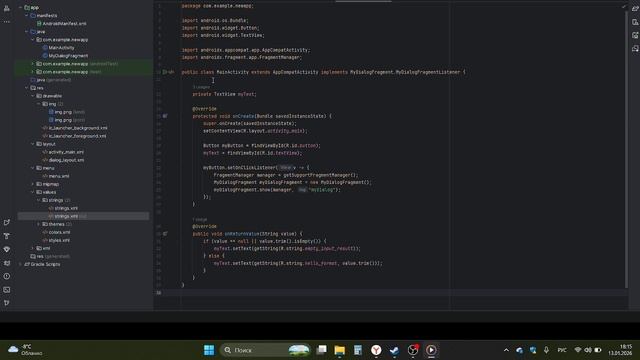Click the override gutter icon beside onCreate
The height and width of the screenshot is (360, 640).
pyautogui.click(x=165, y=116)
